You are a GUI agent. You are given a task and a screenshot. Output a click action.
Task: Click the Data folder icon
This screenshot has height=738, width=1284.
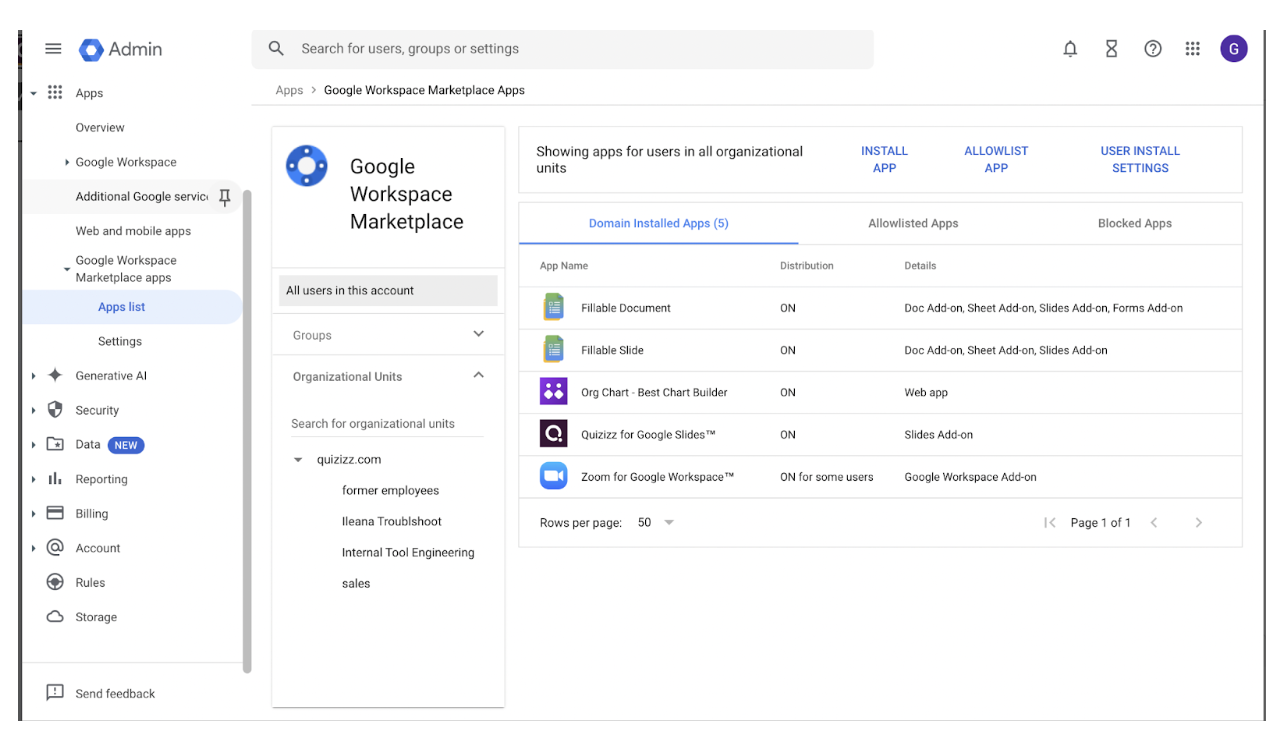(56, 444)
